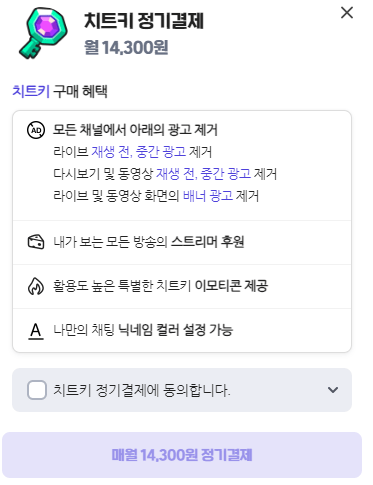Select the 닉네임 컬러 설정 가능 row
Screen dimensions: 373x485
point(182,331)
